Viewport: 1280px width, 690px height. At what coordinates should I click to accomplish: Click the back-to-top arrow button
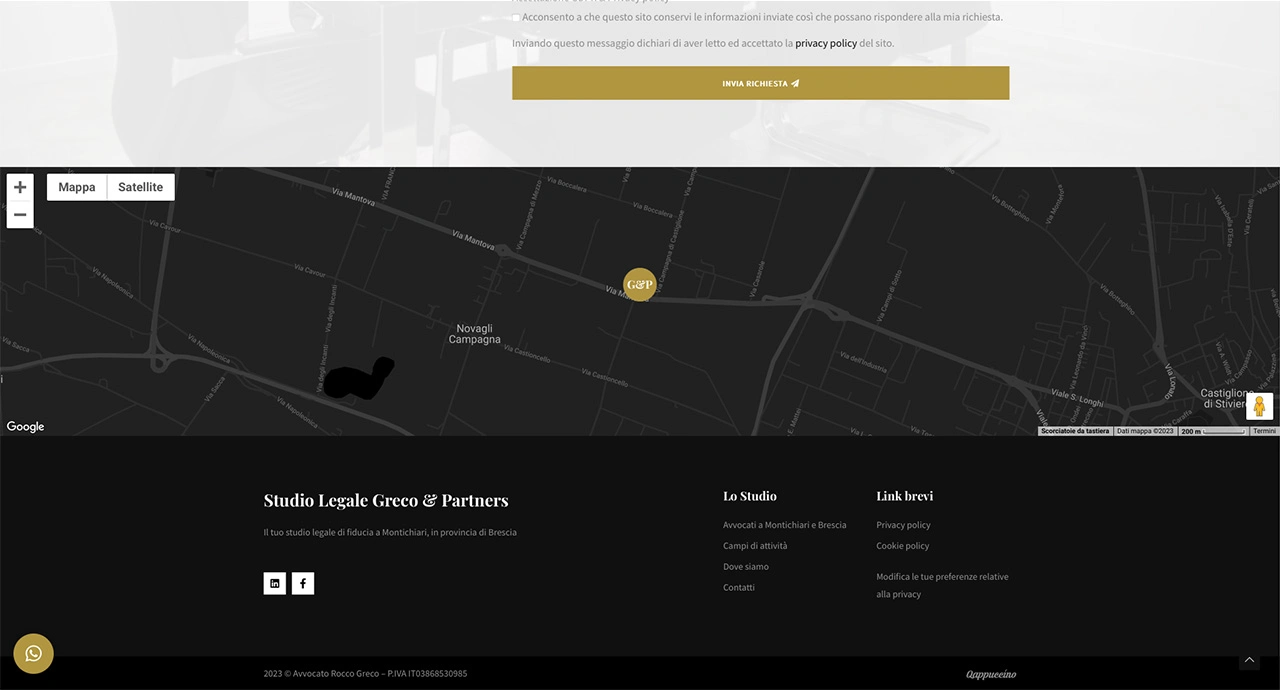(x=1249, y=660)
